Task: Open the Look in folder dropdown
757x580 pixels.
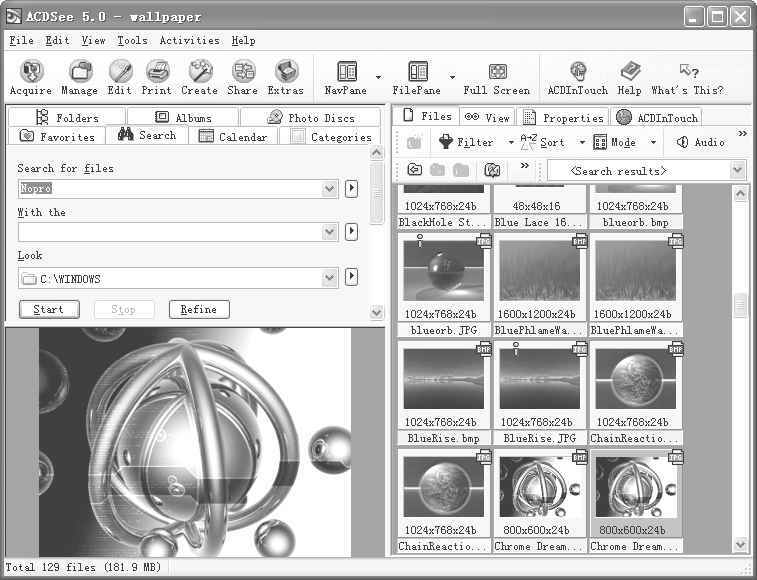Action: pyautogui.click(x=330, y=279)
